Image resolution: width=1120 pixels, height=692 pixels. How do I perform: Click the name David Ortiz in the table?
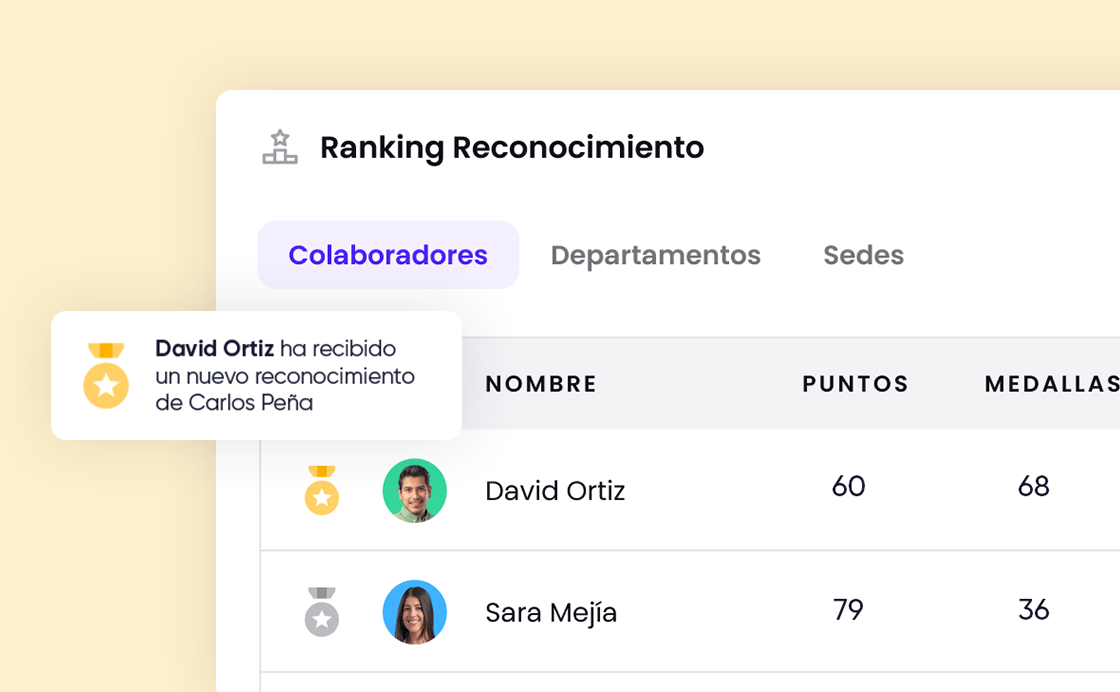[x=555, y=490]
